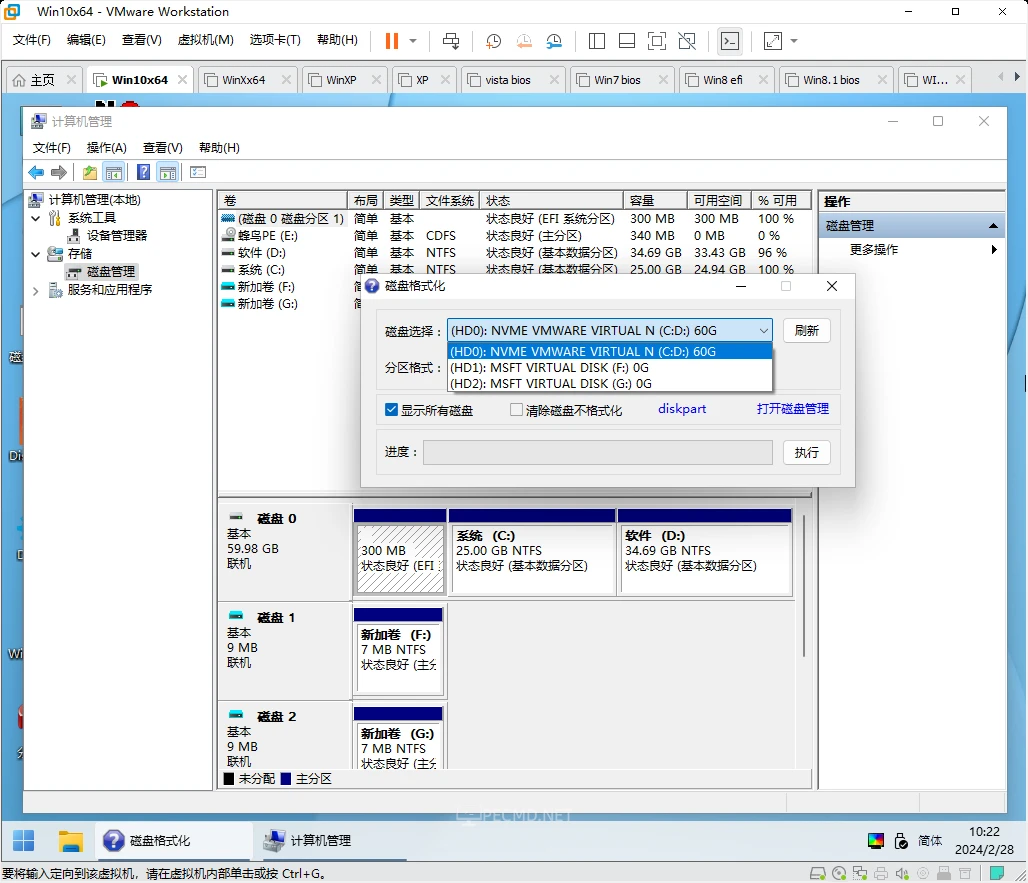The width and height of the screenshot is (1028, 883).
Task: Toggle show/hide console tree icon
Action: 113,172
